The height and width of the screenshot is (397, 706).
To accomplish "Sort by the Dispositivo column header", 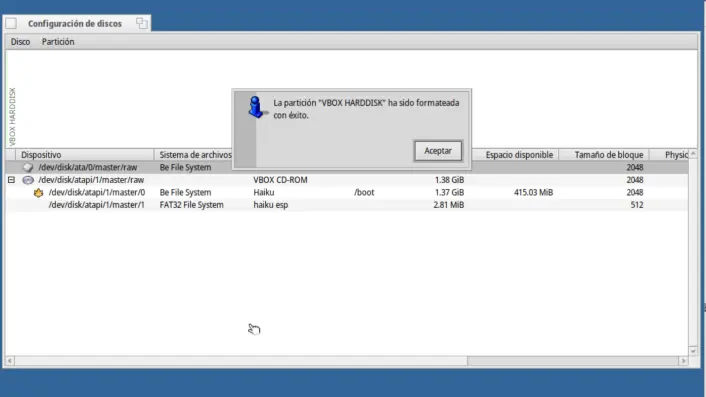I will coord(85,155).
